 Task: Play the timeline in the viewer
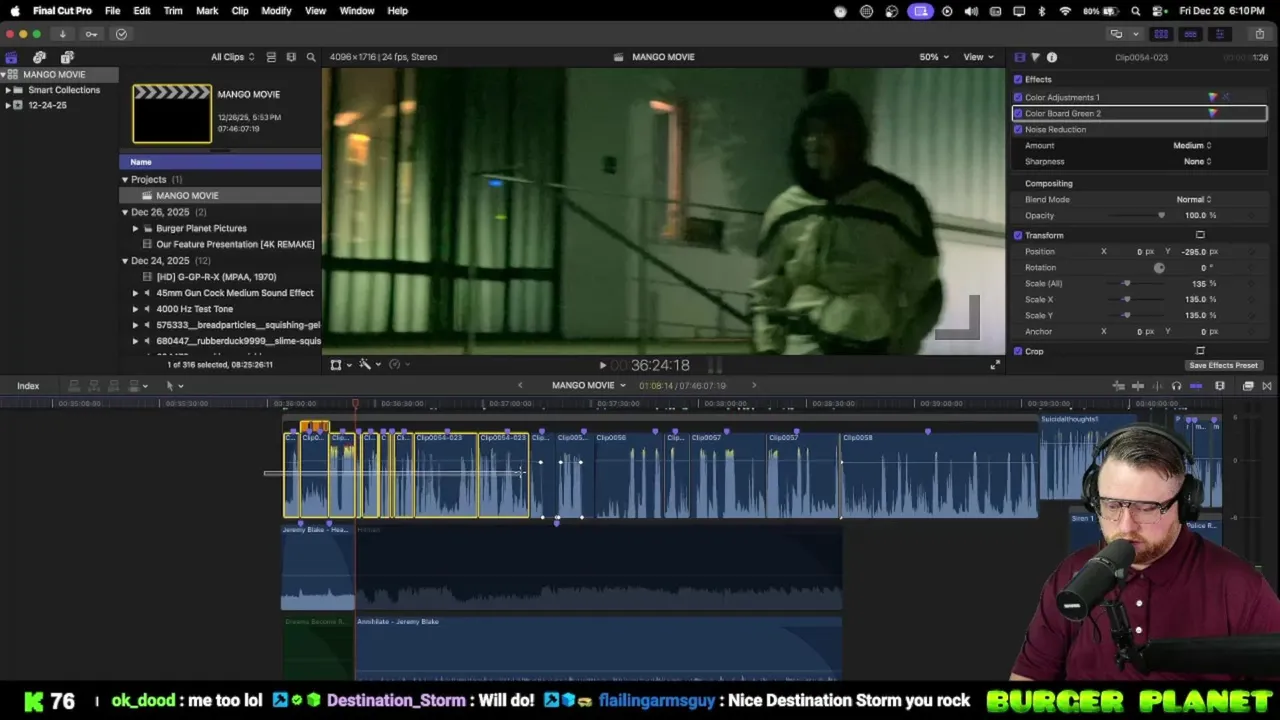[x=602, y=366]
